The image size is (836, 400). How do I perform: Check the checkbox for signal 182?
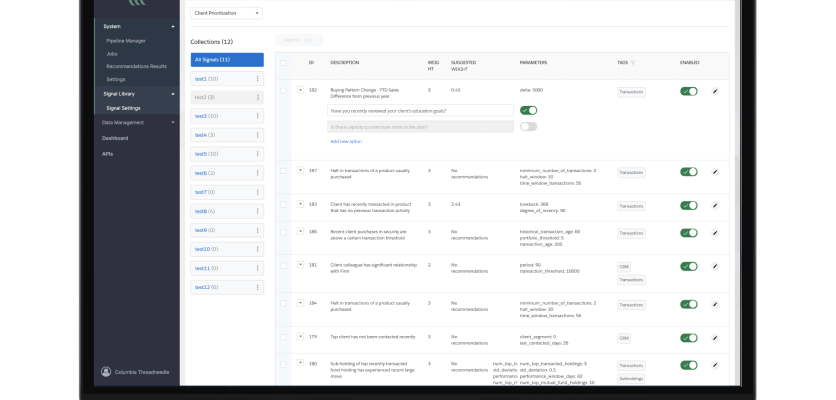coord(283,91)
